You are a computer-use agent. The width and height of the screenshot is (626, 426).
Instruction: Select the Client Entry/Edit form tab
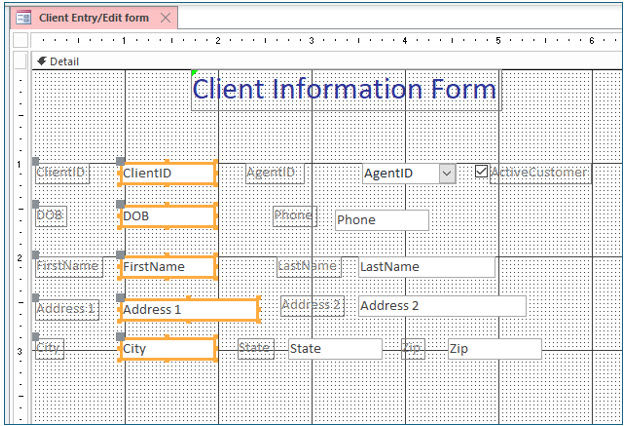pyautogui.click(x=94, y=18)
